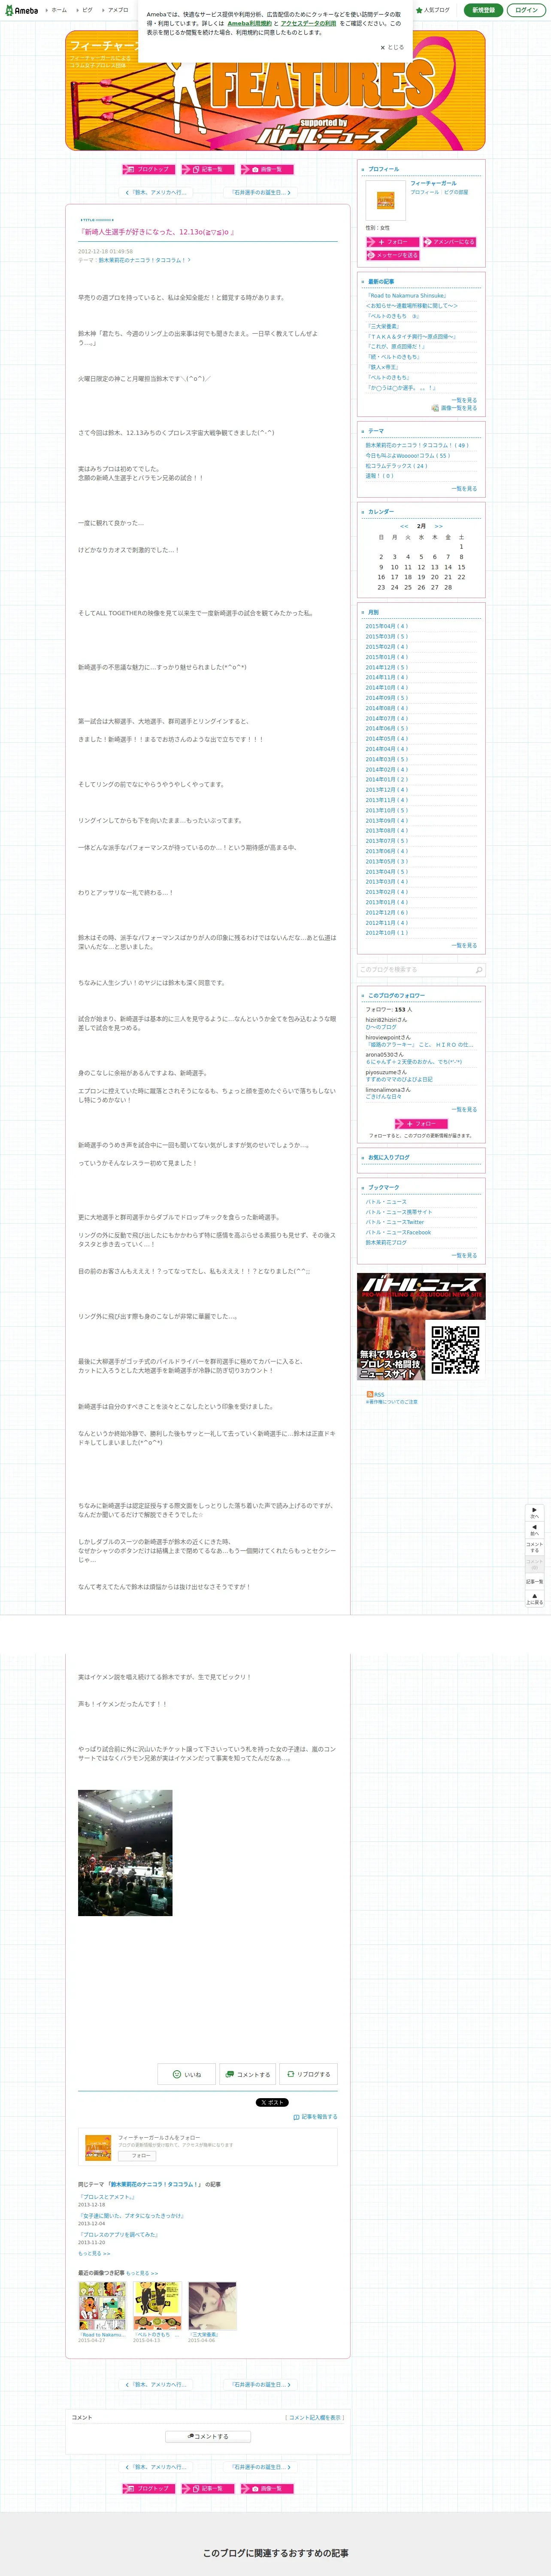
Task: Open bookmark 鈴木茉莉花ブログ
Action: [386, 1242]
